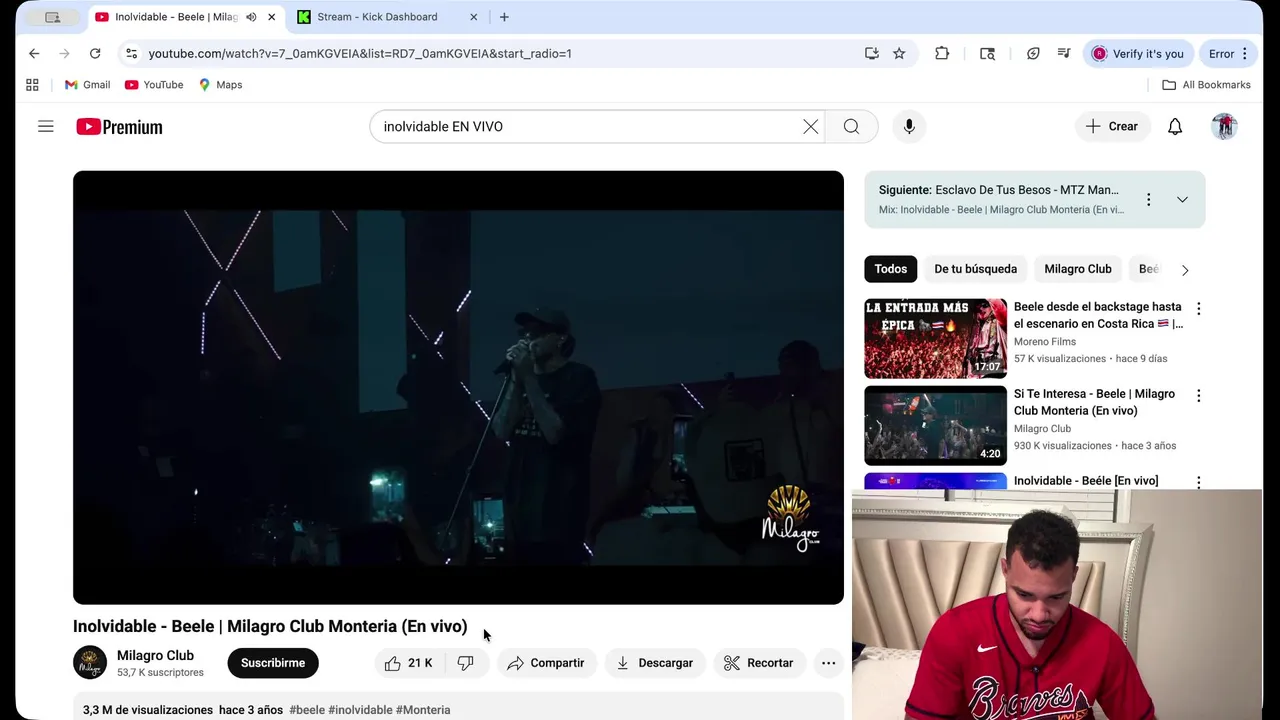This screenshot has height=720, width=1280.
Task: Click the #inolvidable hashtag
Action: 360,710
